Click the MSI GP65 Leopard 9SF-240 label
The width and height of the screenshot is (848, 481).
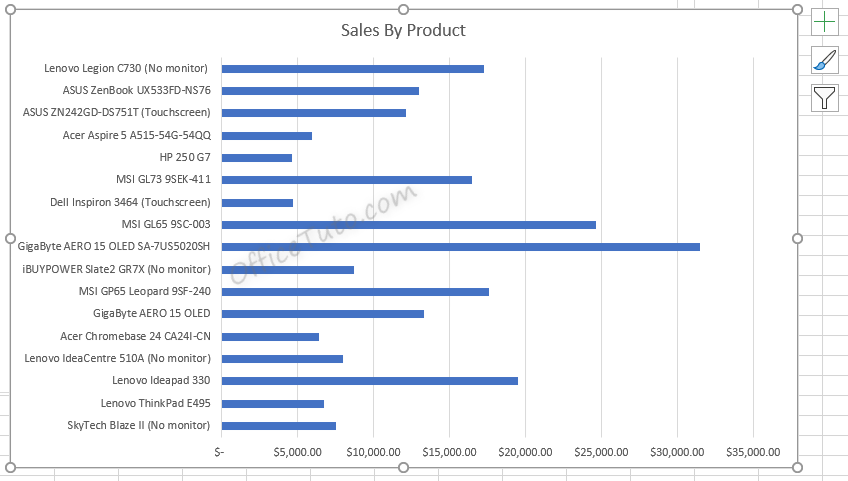click(x=145, y=291)
